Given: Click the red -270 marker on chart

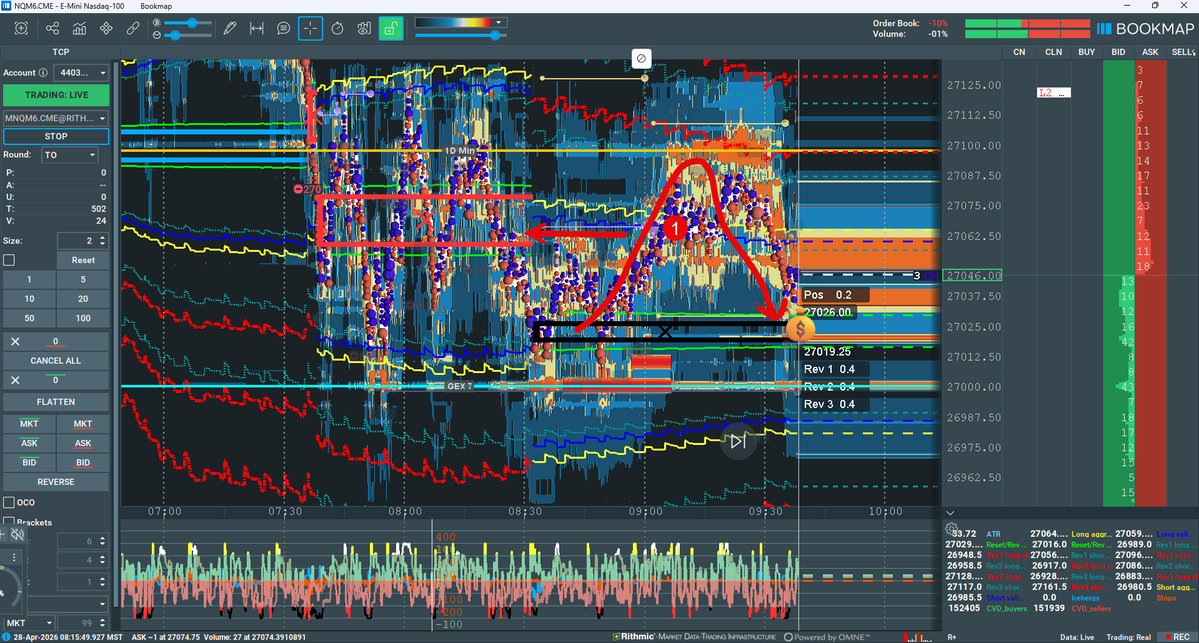Looking at the screenshot, I should click(x=308, y=189).
